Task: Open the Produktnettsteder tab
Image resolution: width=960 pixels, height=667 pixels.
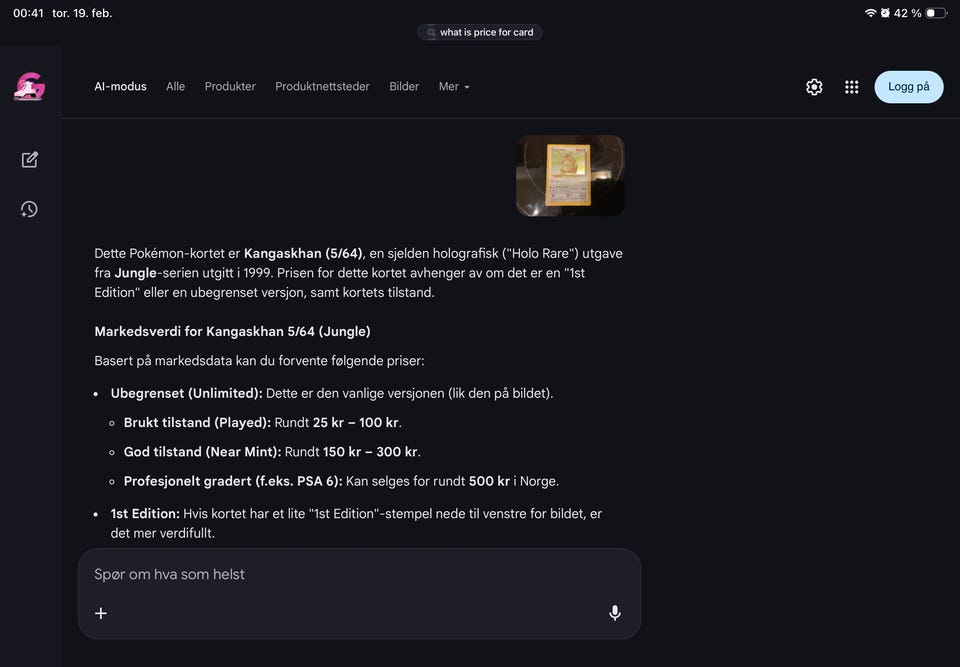Action: click(x=322, y=87)
